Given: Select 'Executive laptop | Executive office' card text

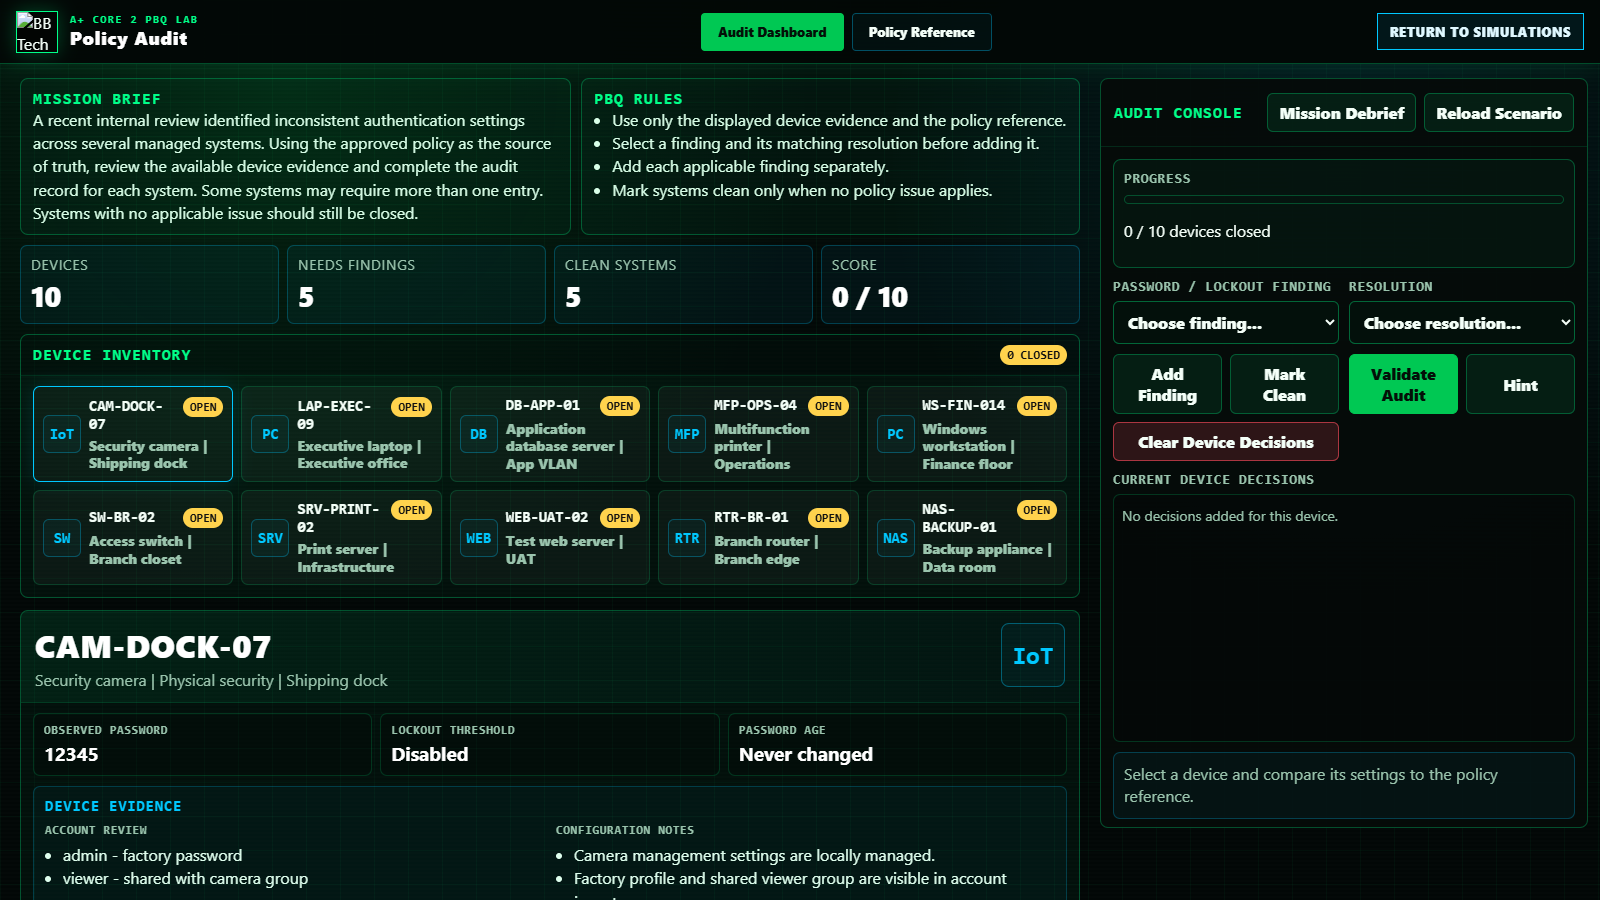Looking at the screenshot, I should (359, 455).
